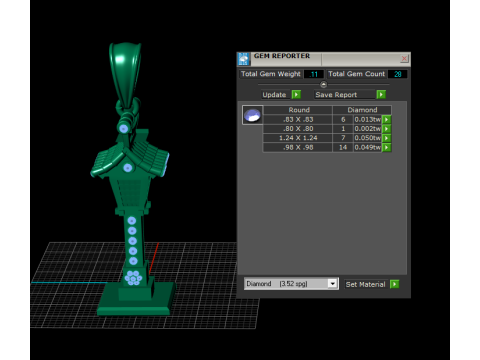This screenshot has height=360, width=480.
Task: Collapse the panel using the round arrow handle
Action: point(323,84)
